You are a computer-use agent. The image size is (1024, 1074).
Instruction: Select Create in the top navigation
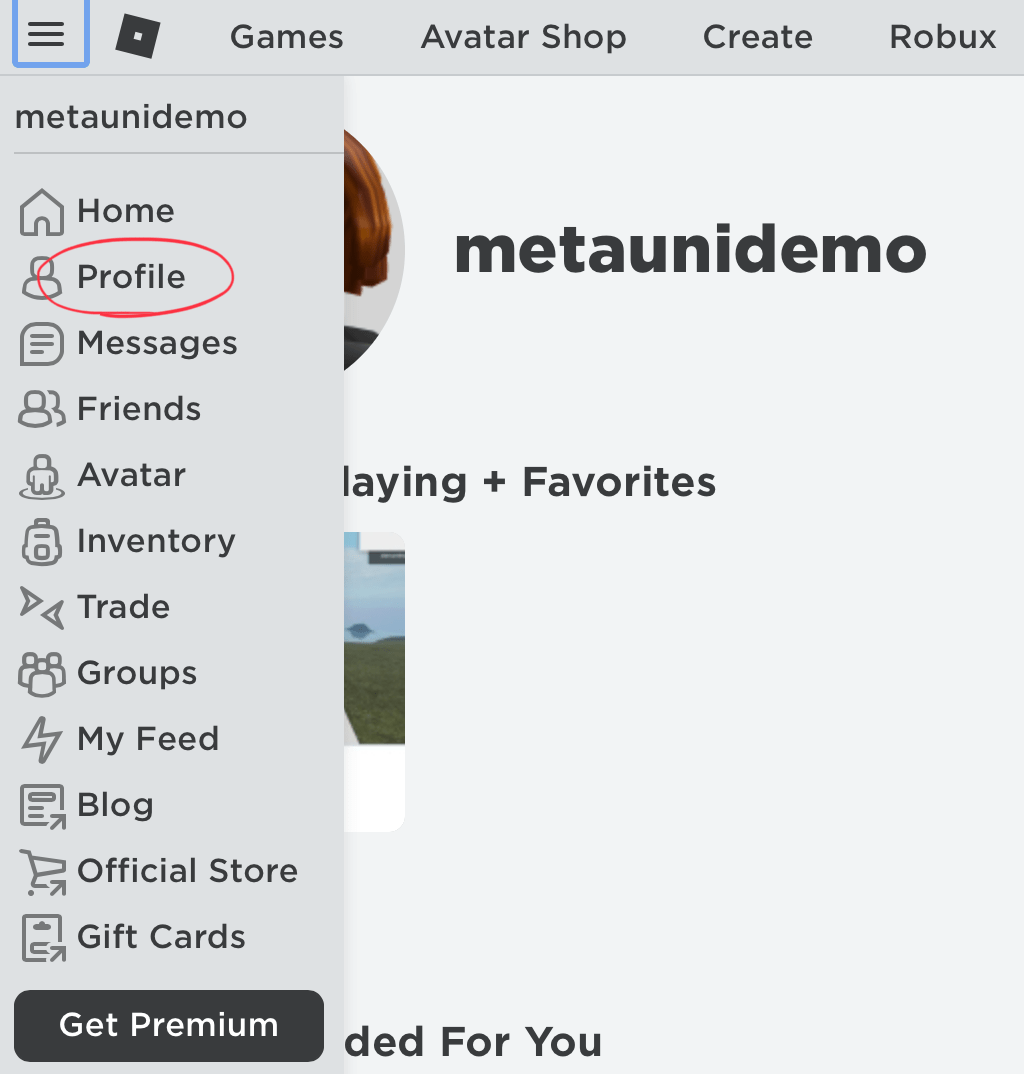[x=757, y=36]
